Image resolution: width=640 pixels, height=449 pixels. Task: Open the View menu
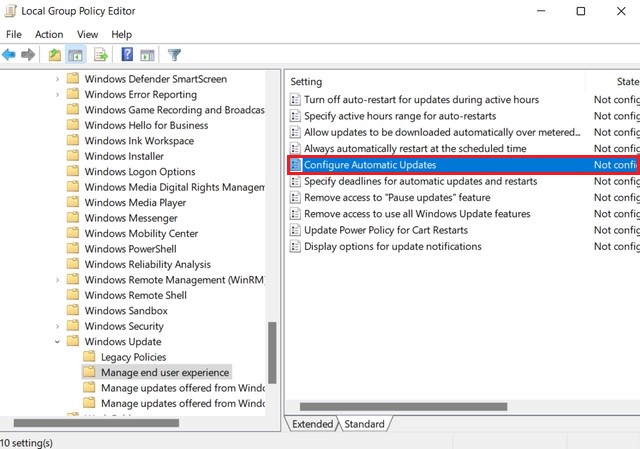pos(87,35)
